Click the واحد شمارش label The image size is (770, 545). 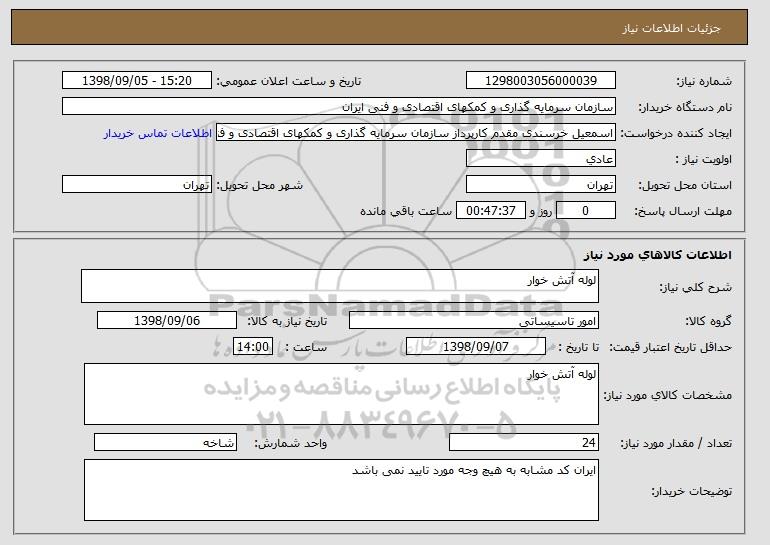290,443
